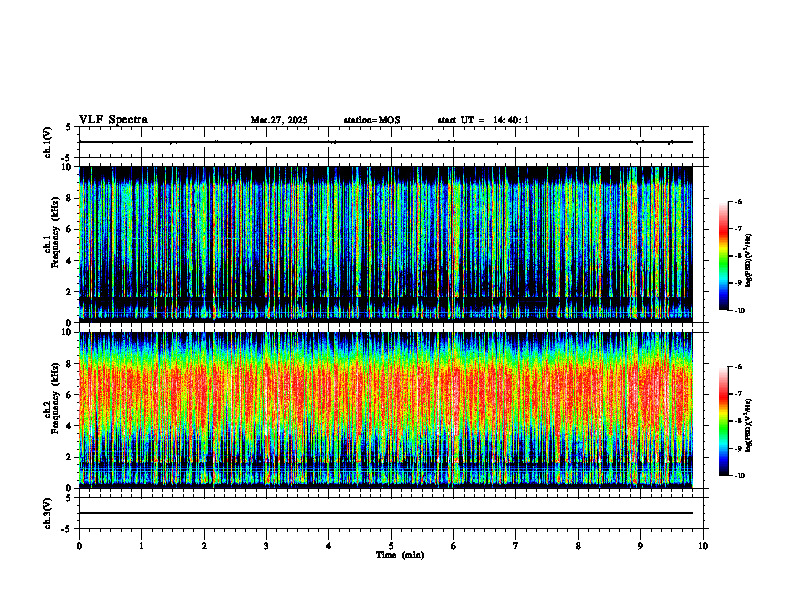Click time axis tick label "10"
Viewport: 792px width, 612px height.
tap(703, 546)
